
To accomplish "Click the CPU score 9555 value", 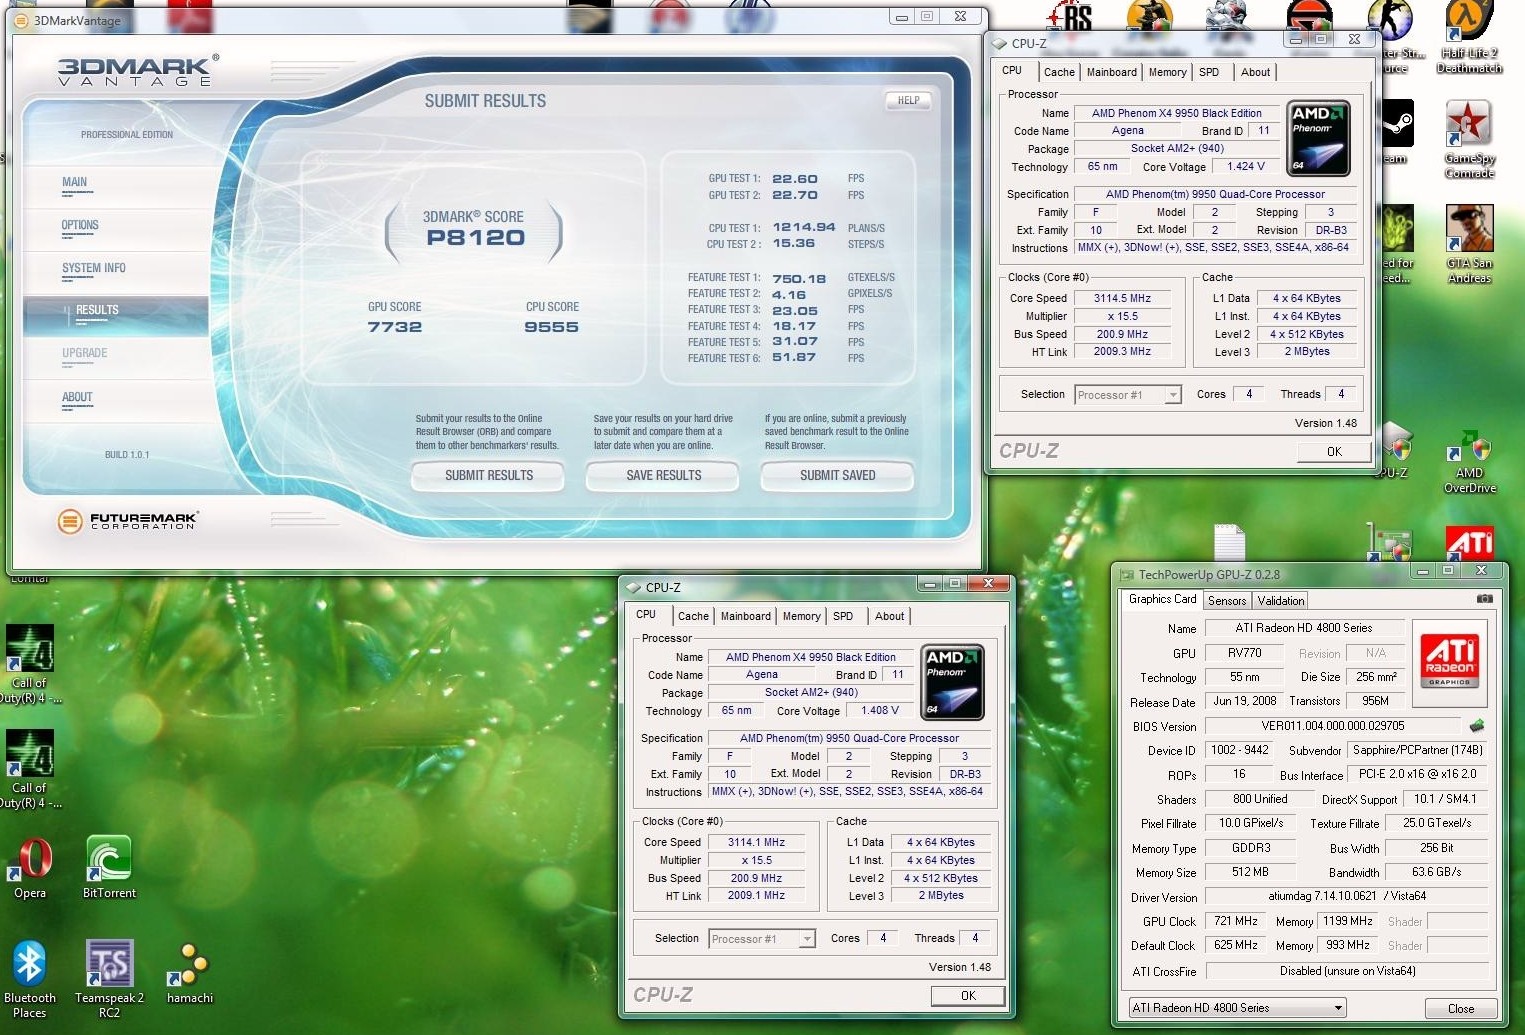I will pos(551,327).
